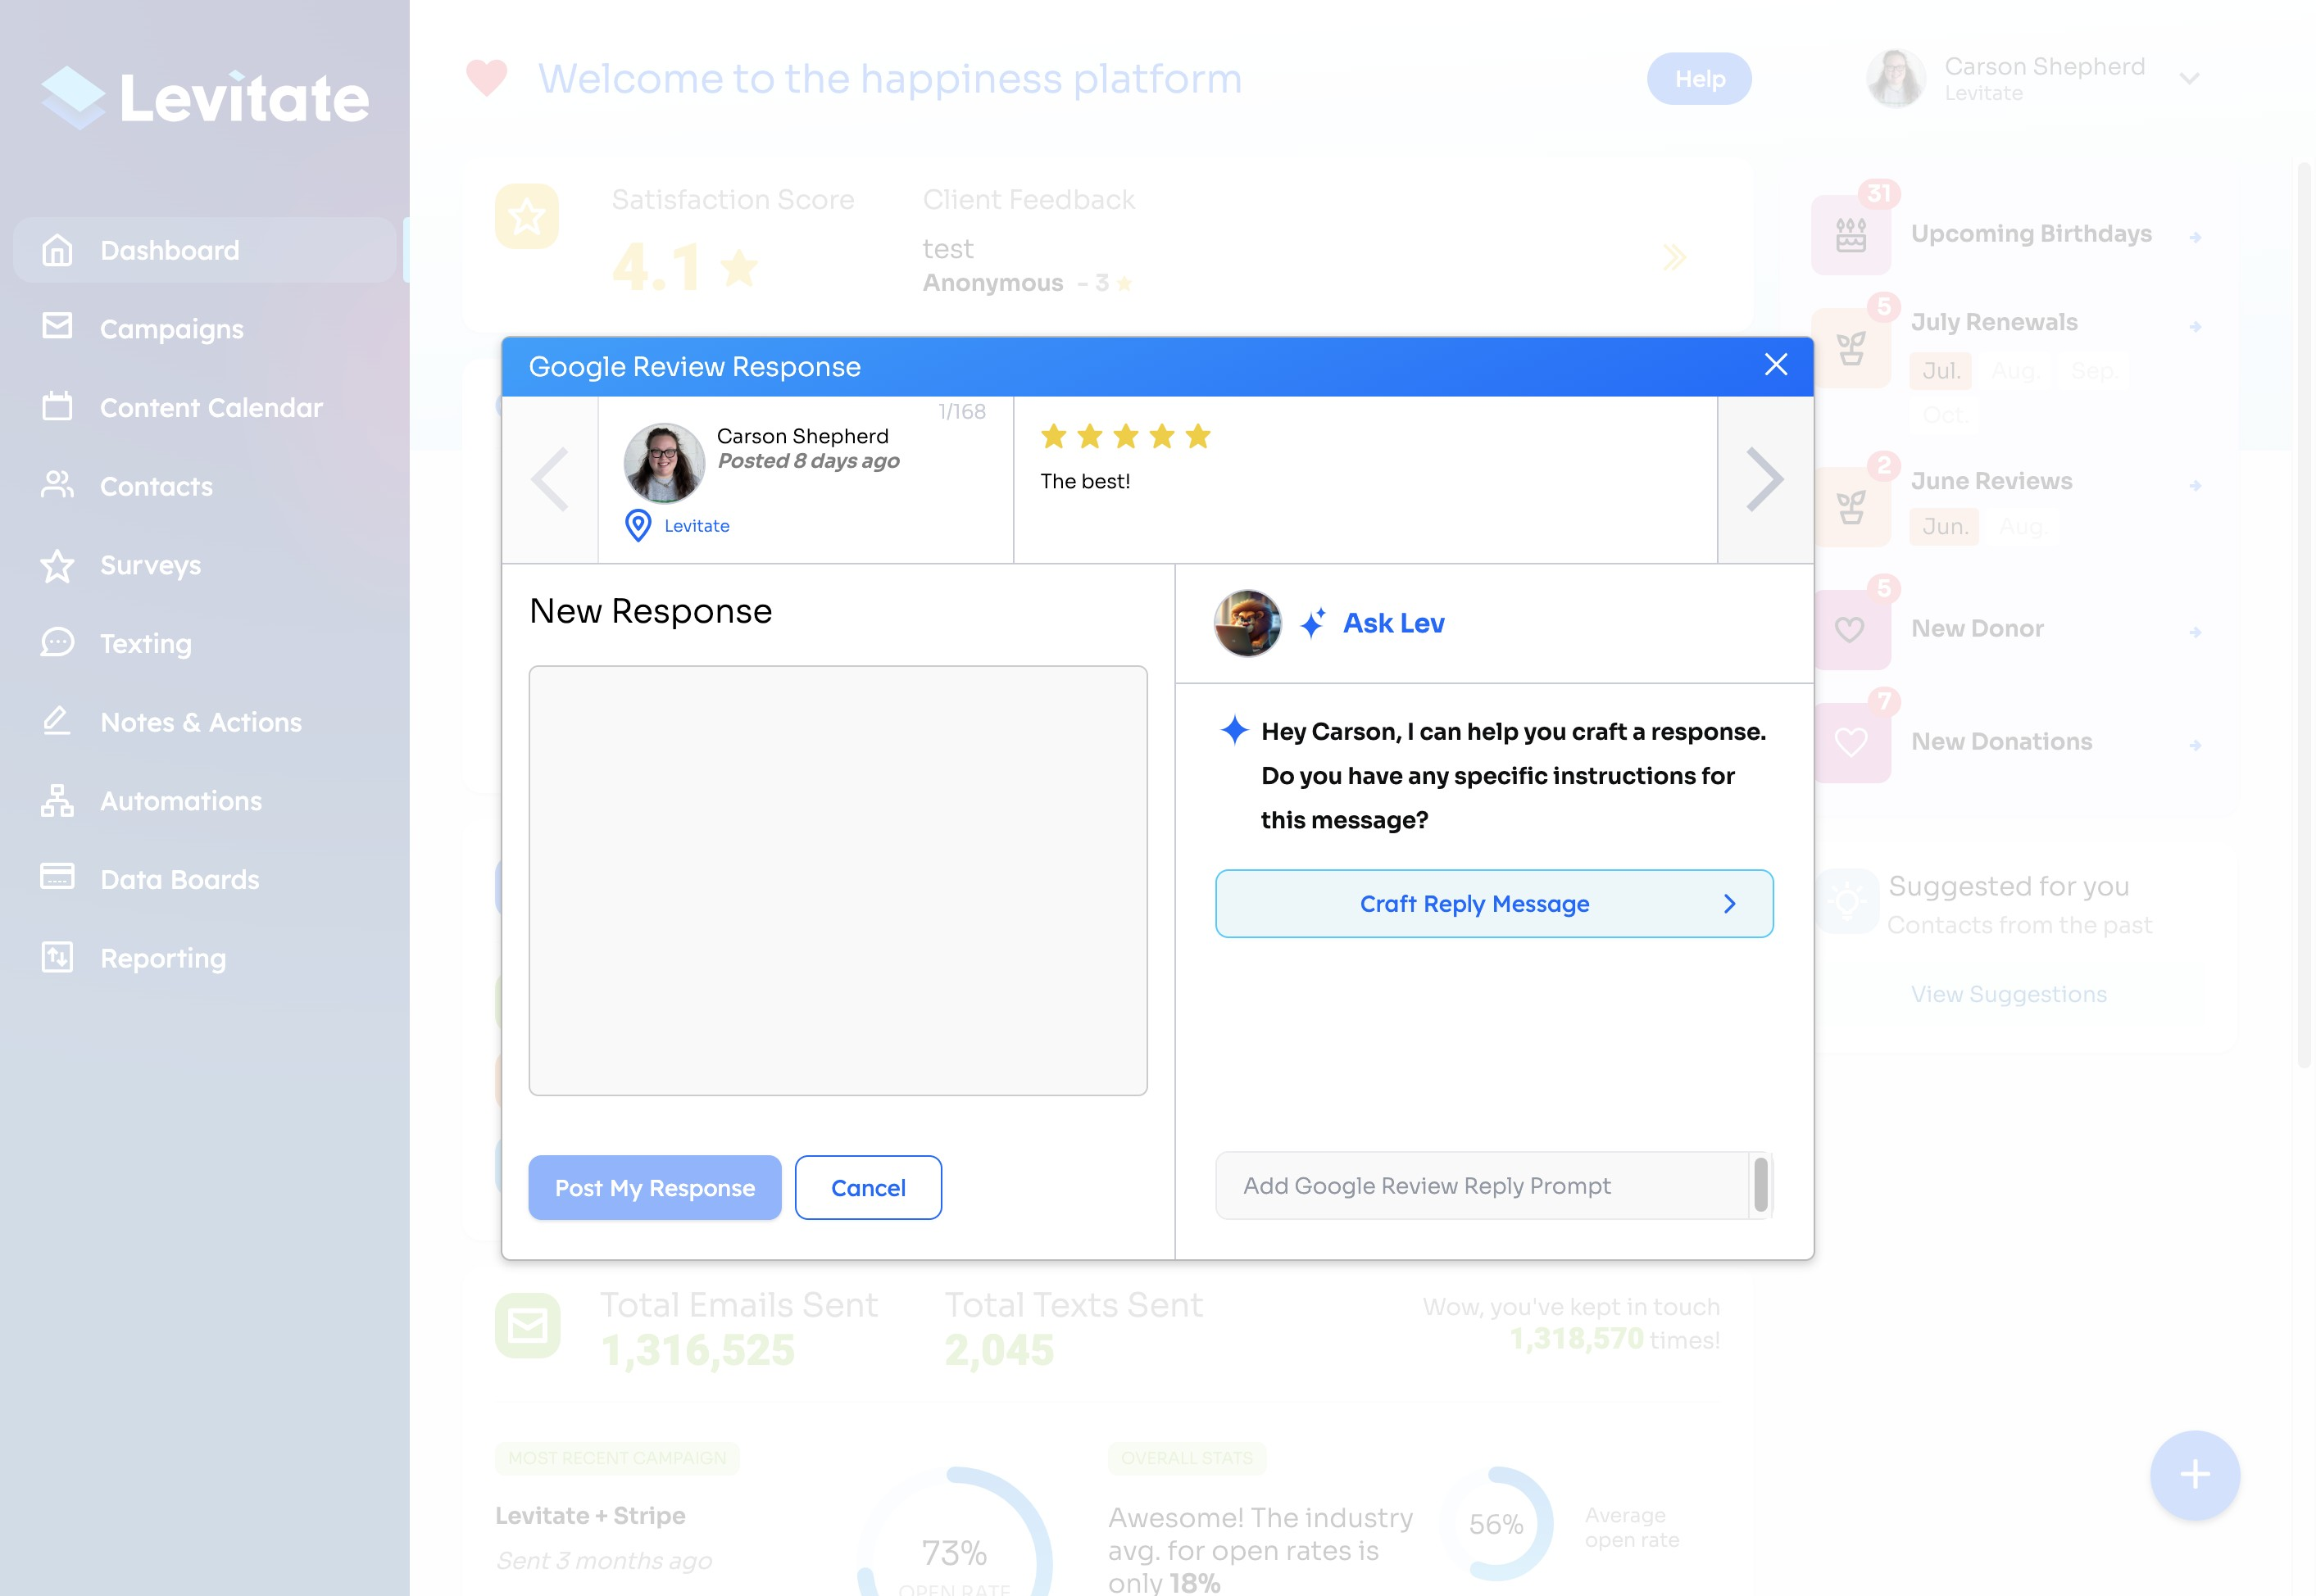Click the 1/168 review counter
2316x1596 pixels.
[x=961, y=412]
